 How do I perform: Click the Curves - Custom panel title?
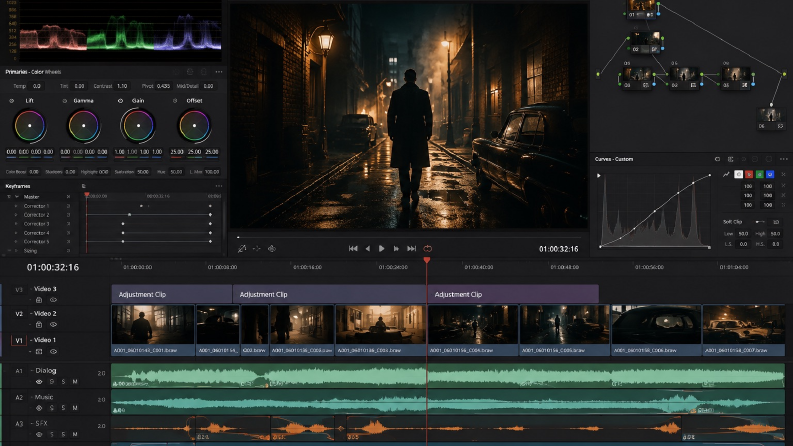(x=613, y=159)
